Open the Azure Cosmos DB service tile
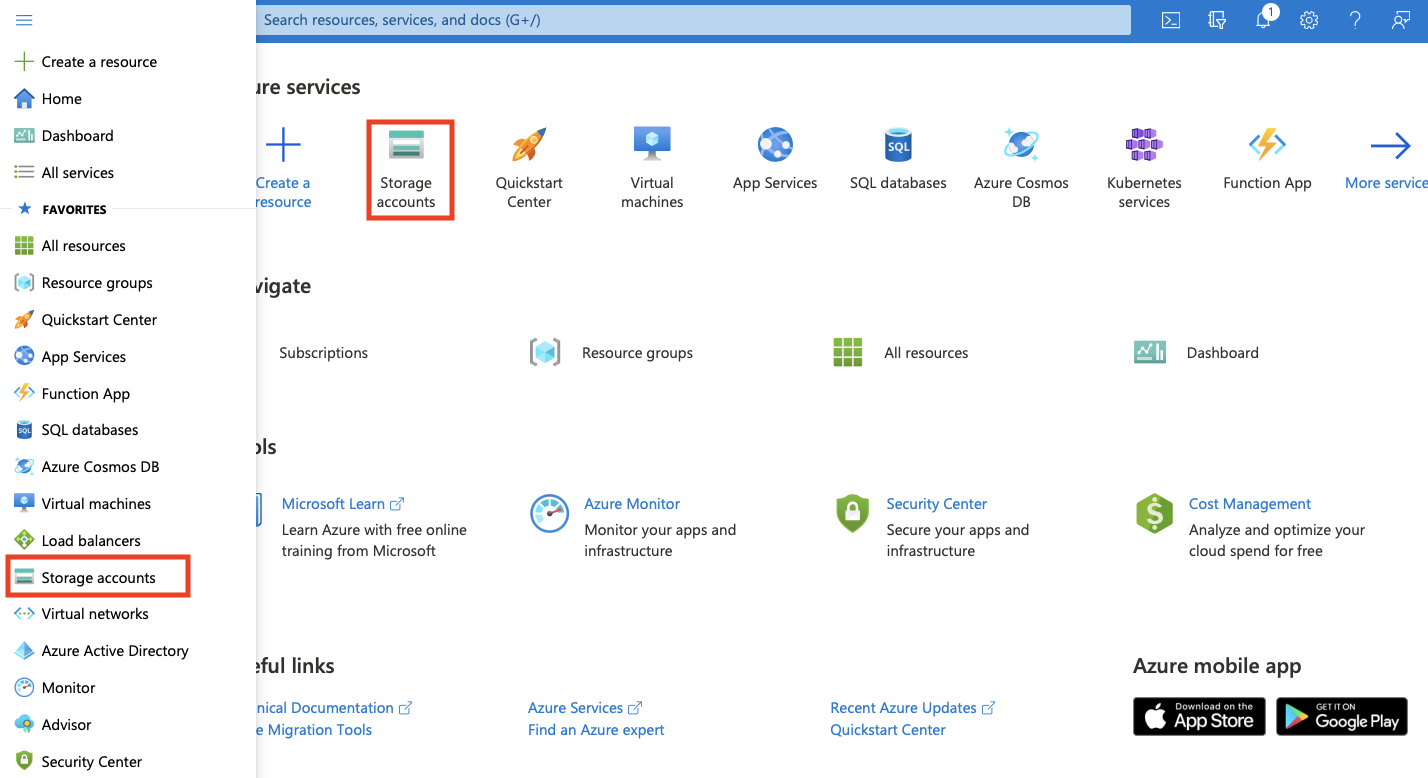Viewport: 1428px width, 778px height. (x=1021, y=167)
